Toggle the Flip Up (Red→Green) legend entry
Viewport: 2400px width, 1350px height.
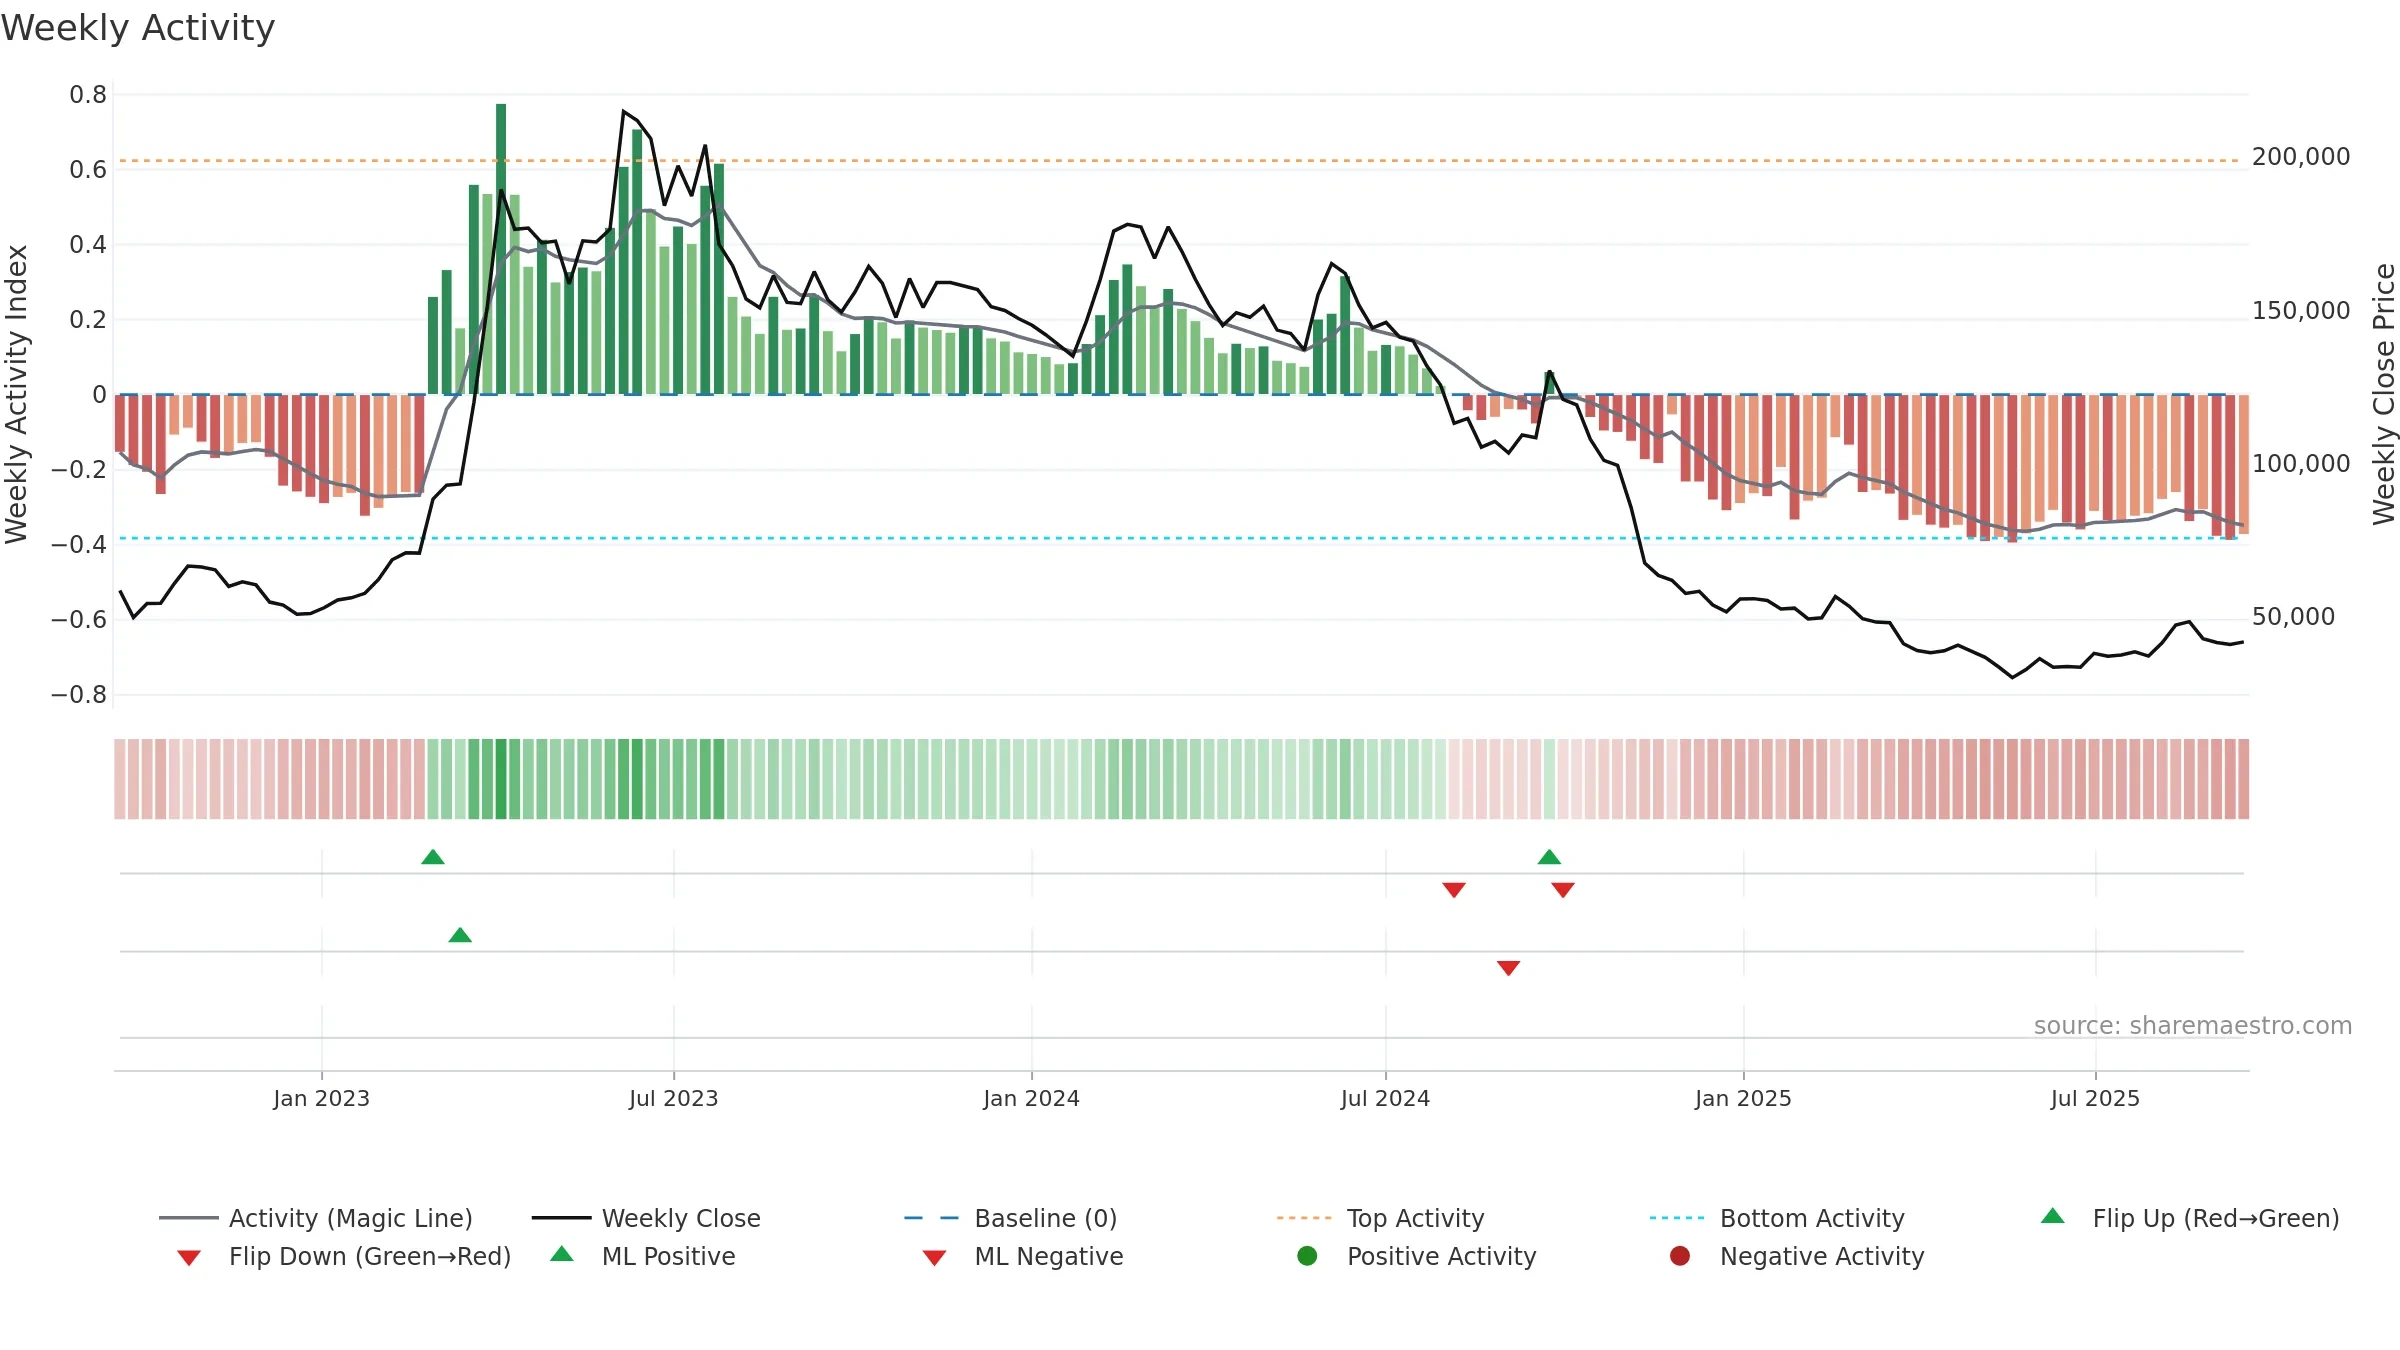click(x=2190, y=1218)
